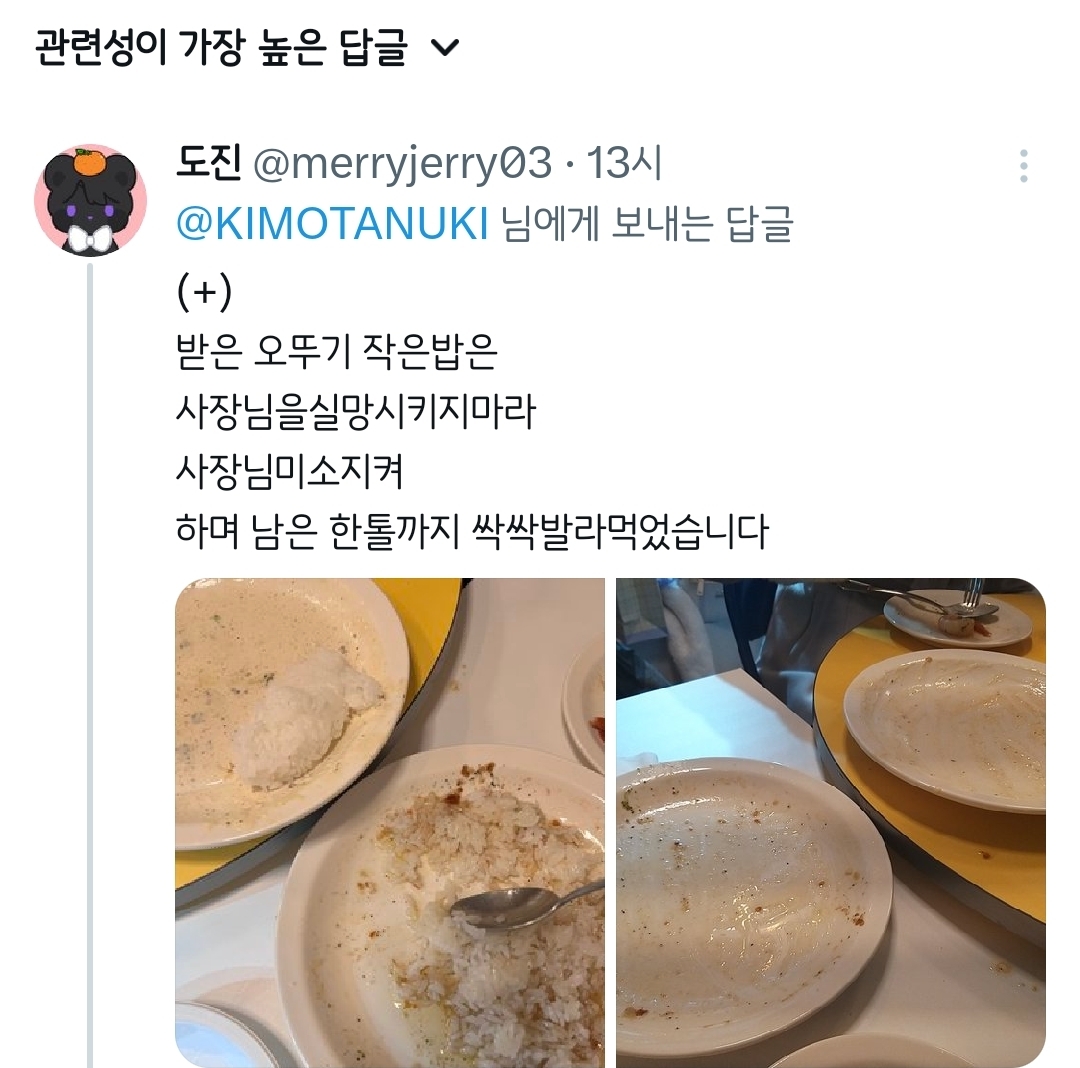Follow the @KIMOTANUKI mention link

(x=332, y=224)
